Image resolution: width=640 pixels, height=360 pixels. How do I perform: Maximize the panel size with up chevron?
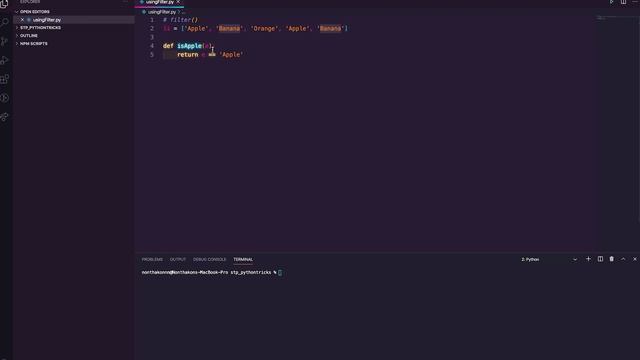coord(623,259)
